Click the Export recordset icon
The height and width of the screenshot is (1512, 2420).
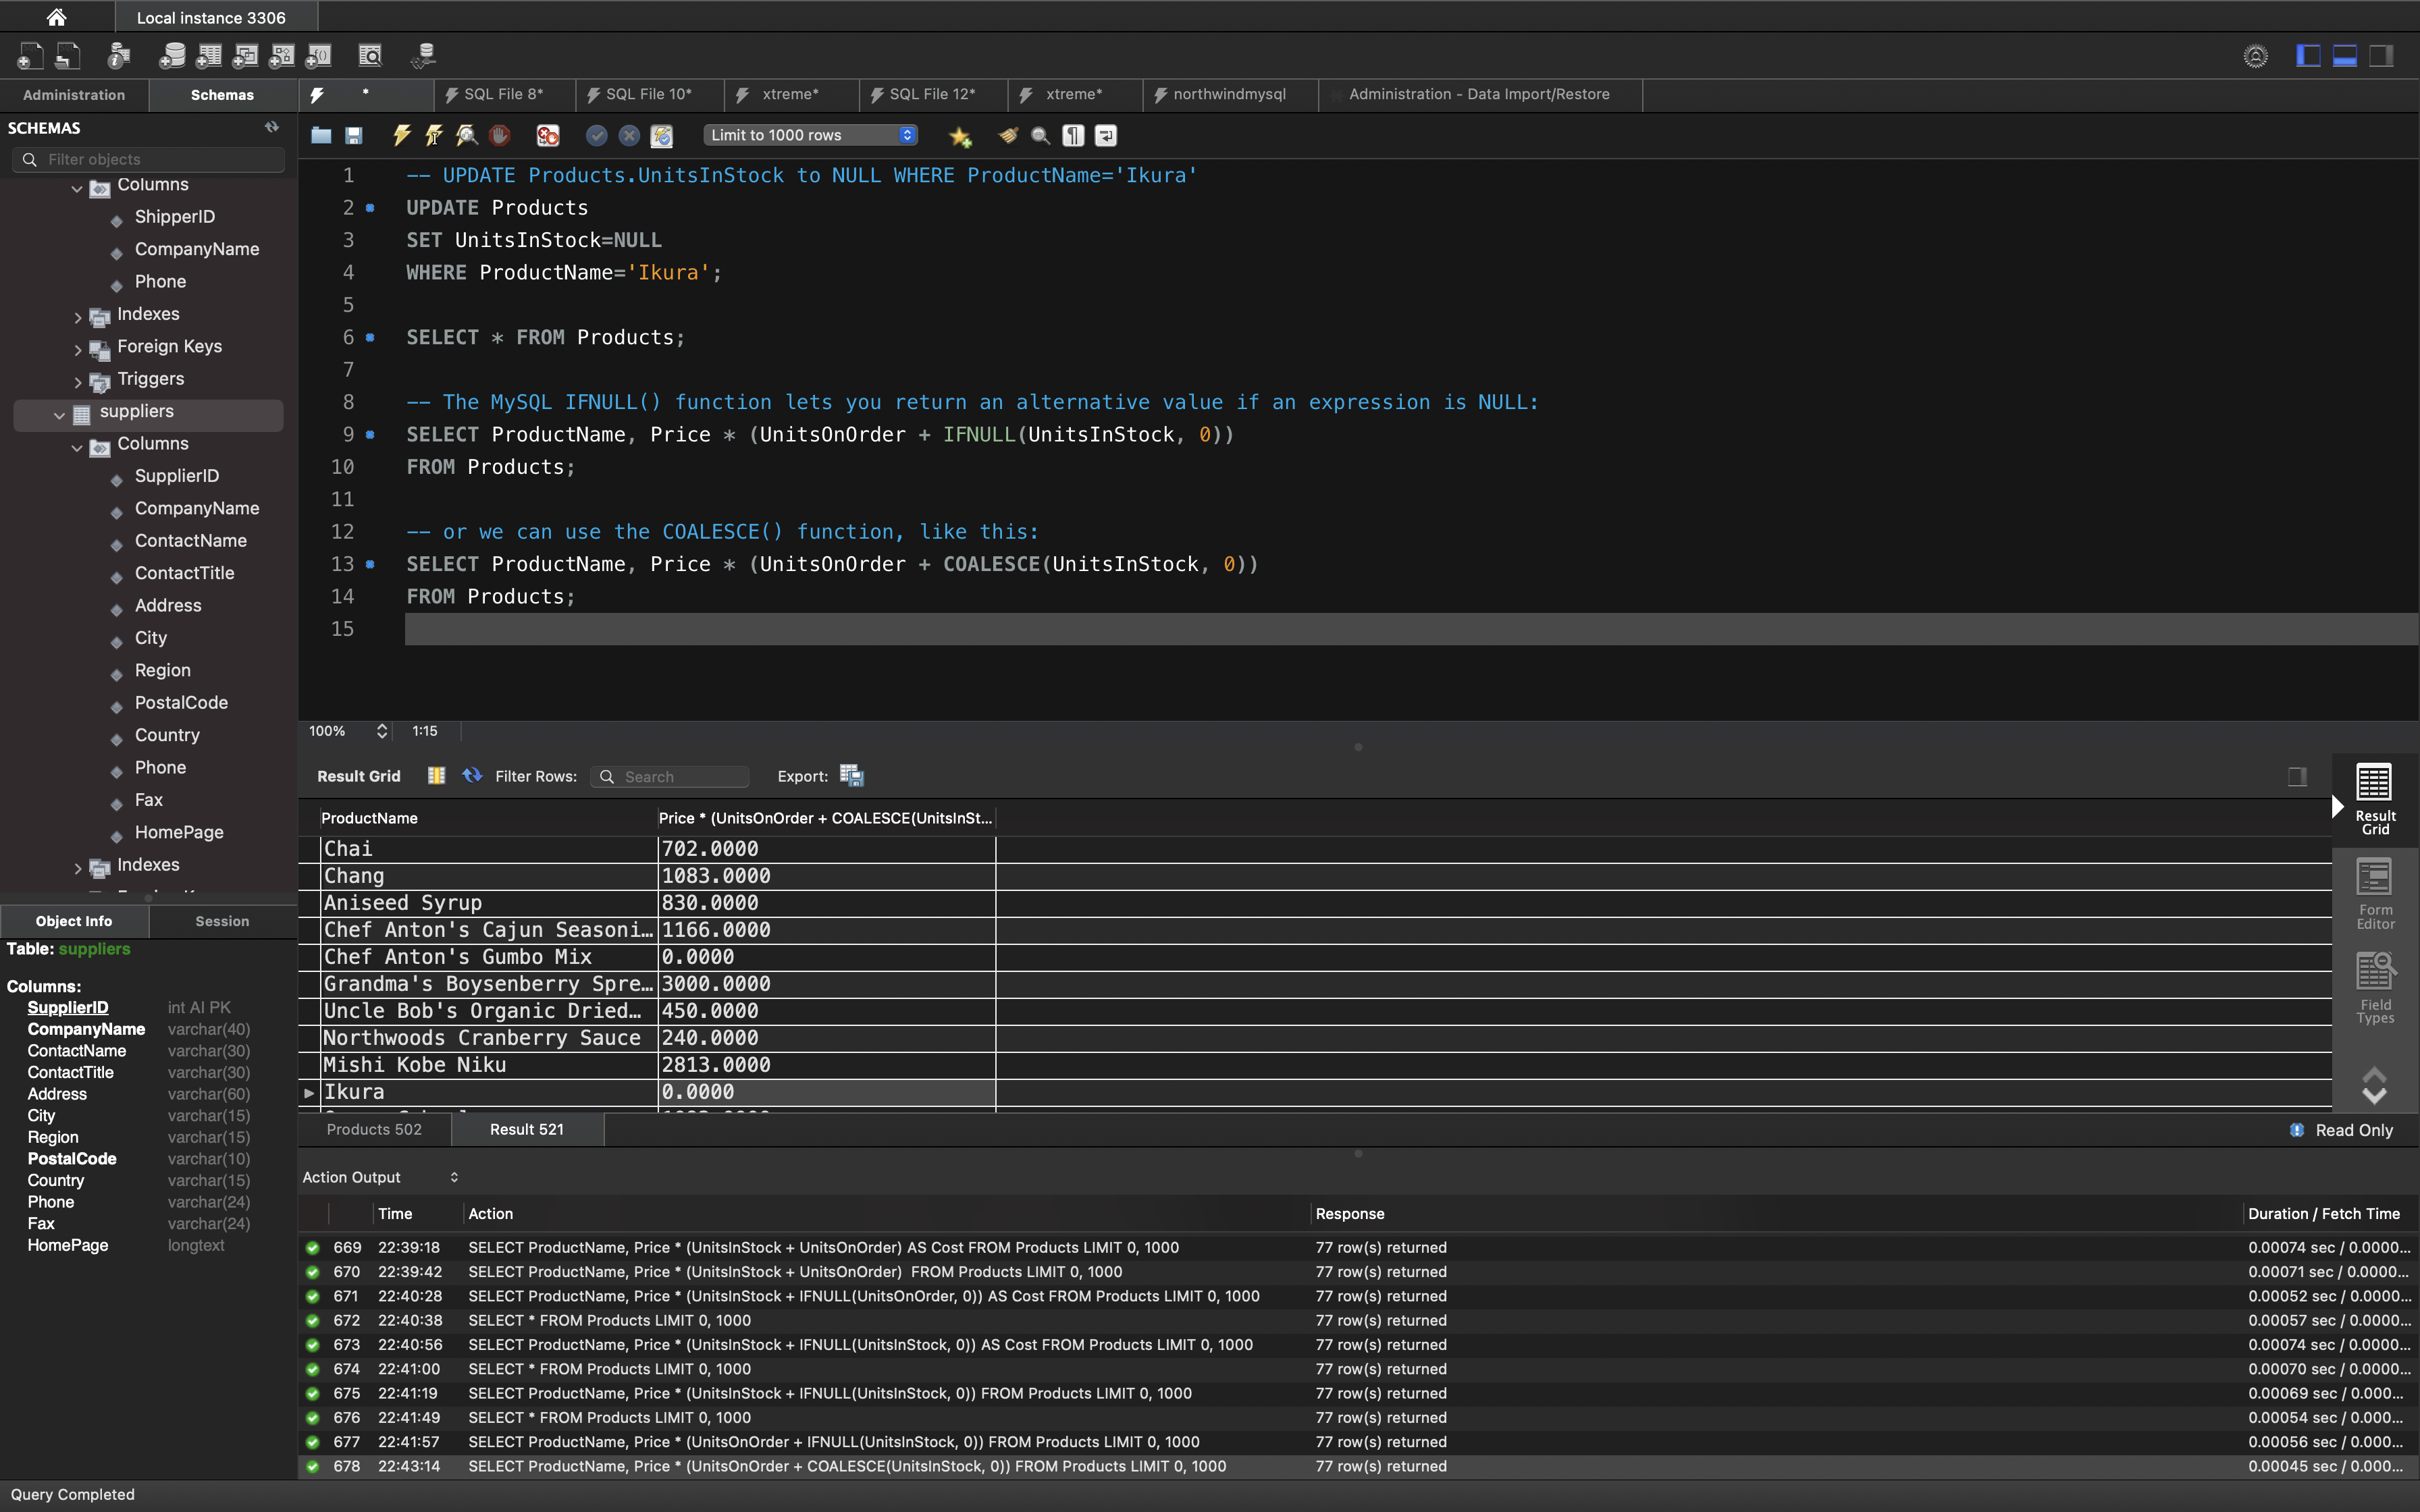click(851, 775)
